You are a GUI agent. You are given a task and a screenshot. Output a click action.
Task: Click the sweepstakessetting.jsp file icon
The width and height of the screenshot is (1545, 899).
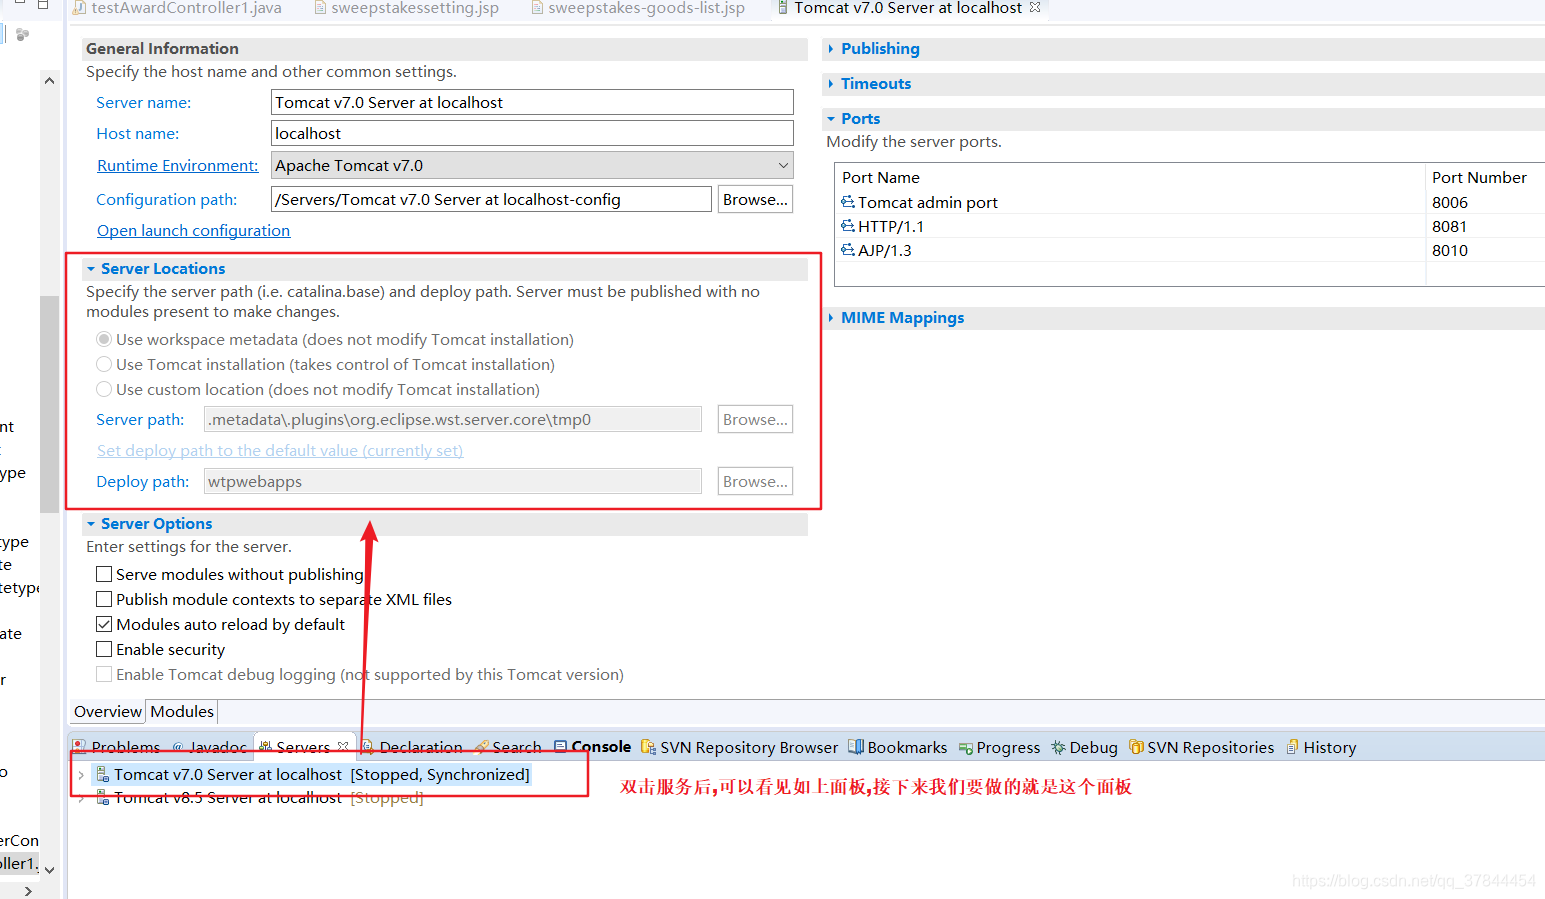[320, 8]
